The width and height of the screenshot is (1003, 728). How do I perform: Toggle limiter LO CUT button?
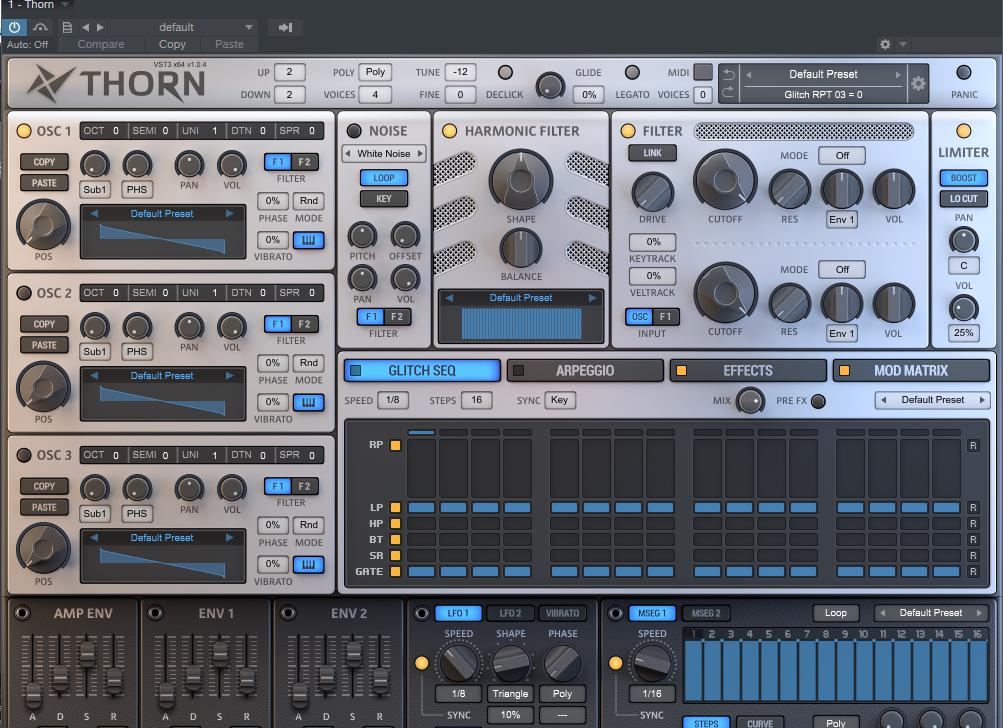click(x=963, y=198)
